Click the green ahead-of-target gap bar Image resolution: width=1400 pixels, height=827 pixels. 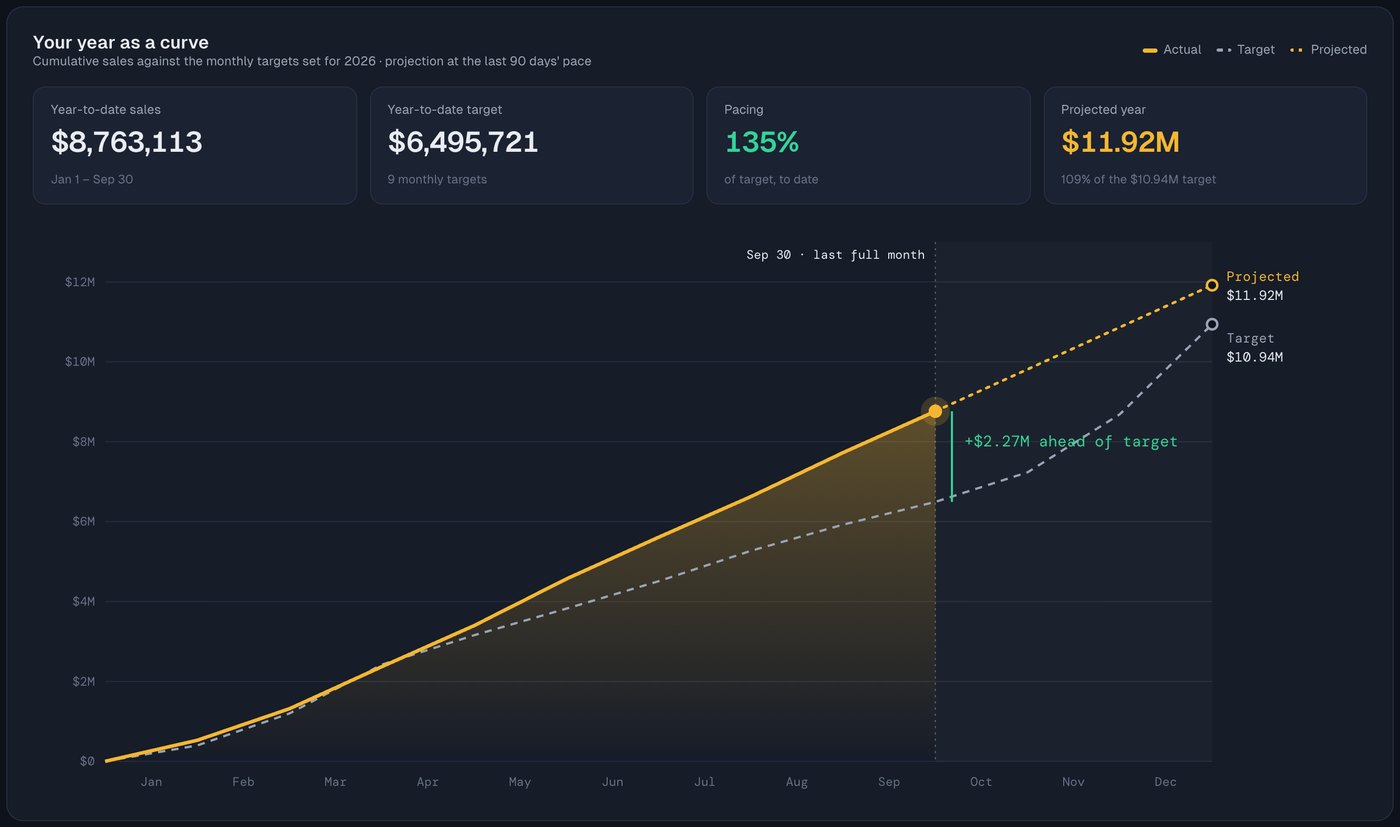click(952, 456)
